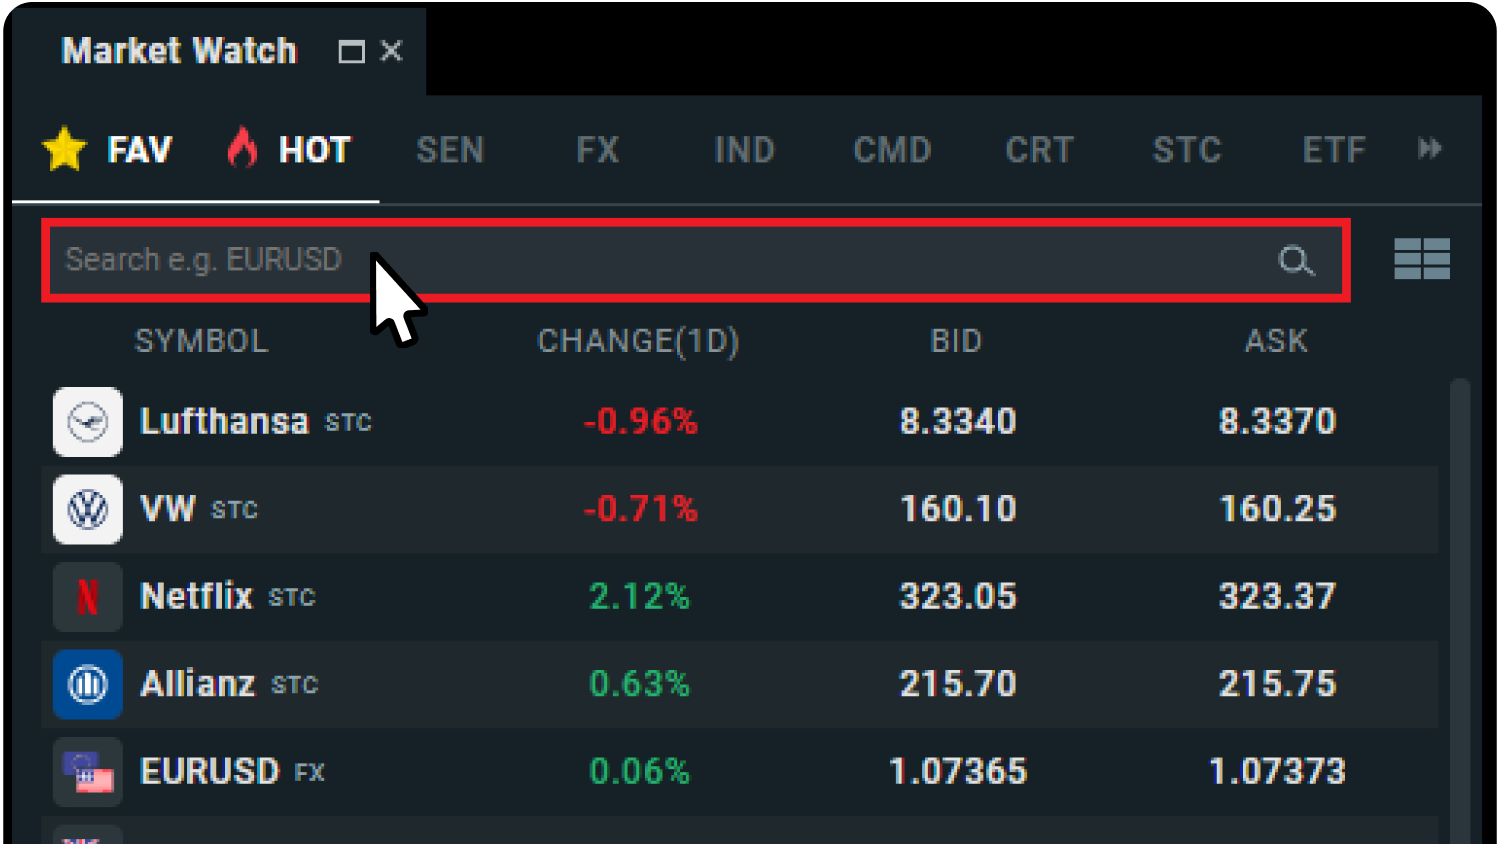The width and height of the screenshot is (1500, 844).
Task: Maximize the Market Watch panel
Action: [351, 52]
